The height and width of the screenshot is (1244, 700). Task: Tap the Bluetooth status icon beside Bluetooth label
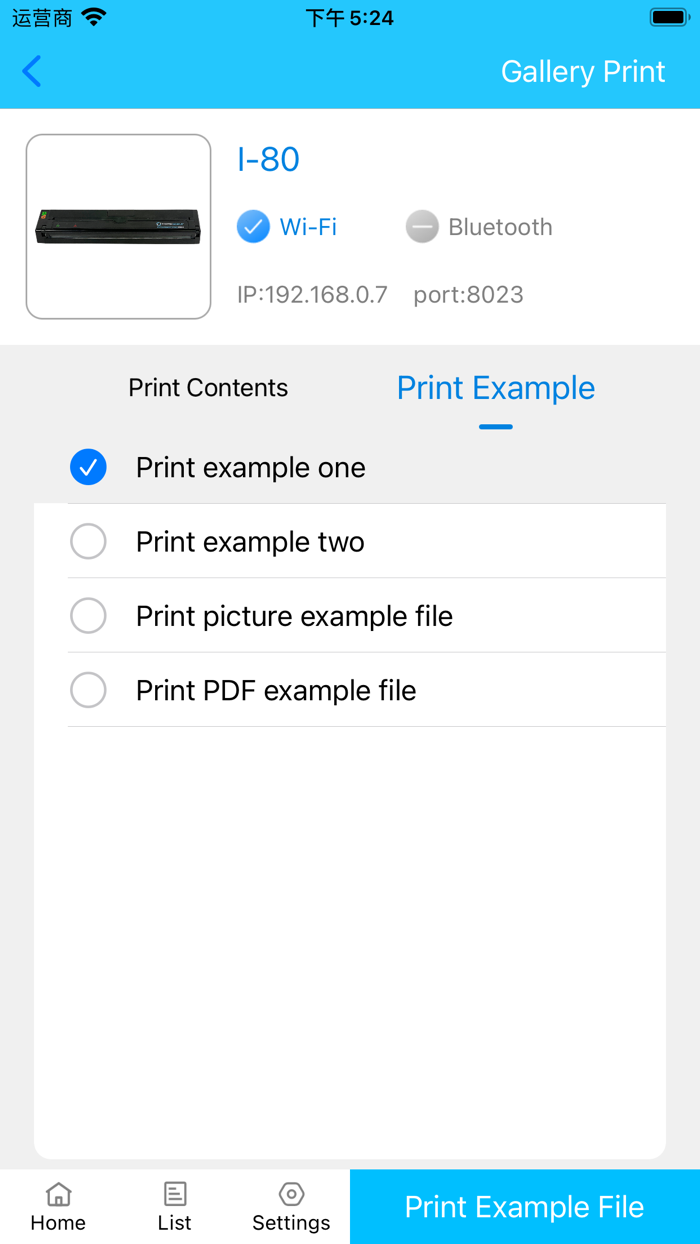(x=422, y=227)
